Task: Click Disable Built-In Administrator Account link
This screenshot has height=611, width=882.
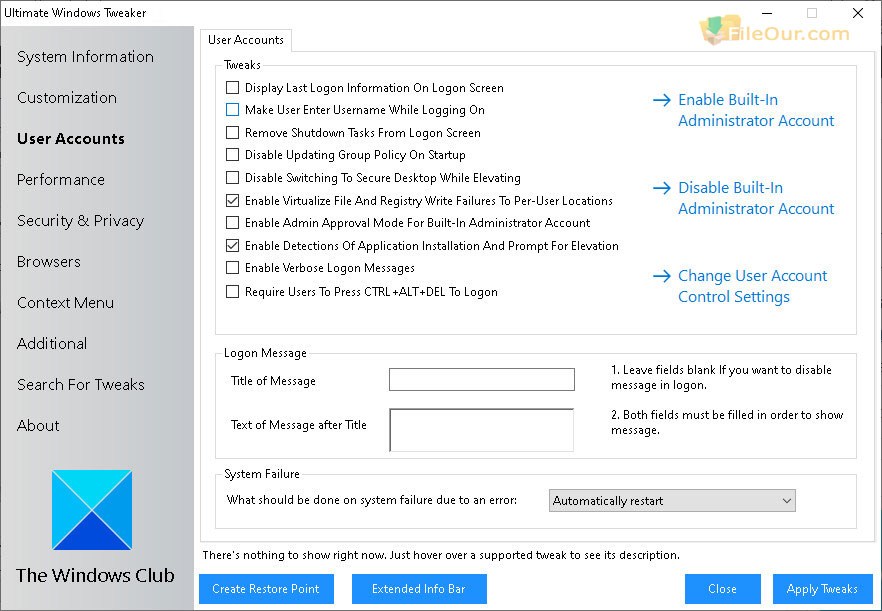Action: 756,198
